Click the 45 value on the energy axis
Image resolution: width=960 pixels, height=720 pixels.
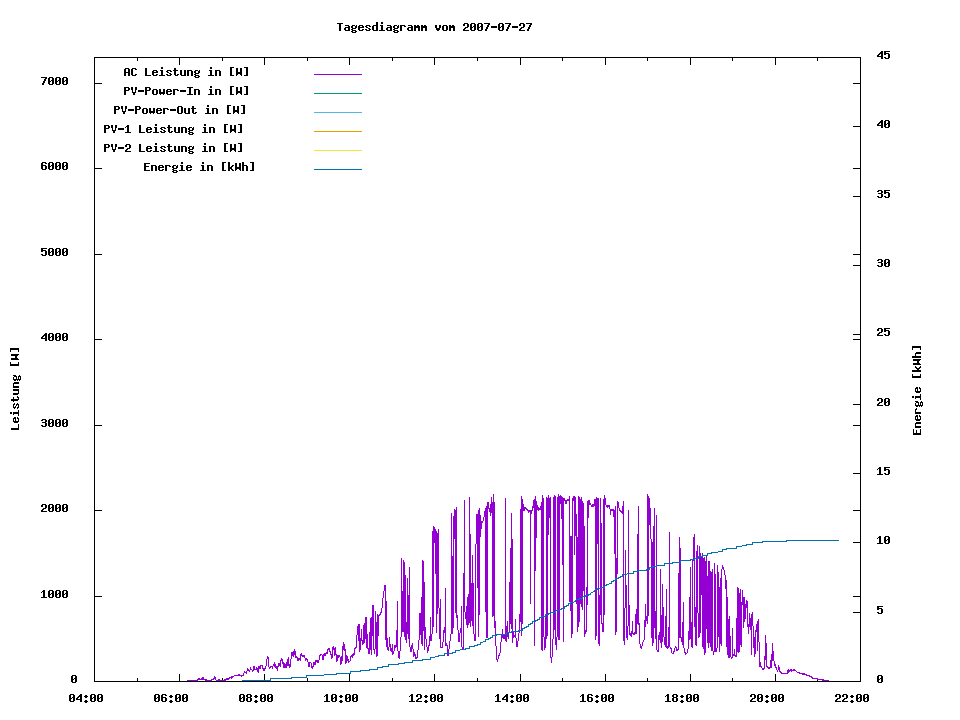pos(883,55)
